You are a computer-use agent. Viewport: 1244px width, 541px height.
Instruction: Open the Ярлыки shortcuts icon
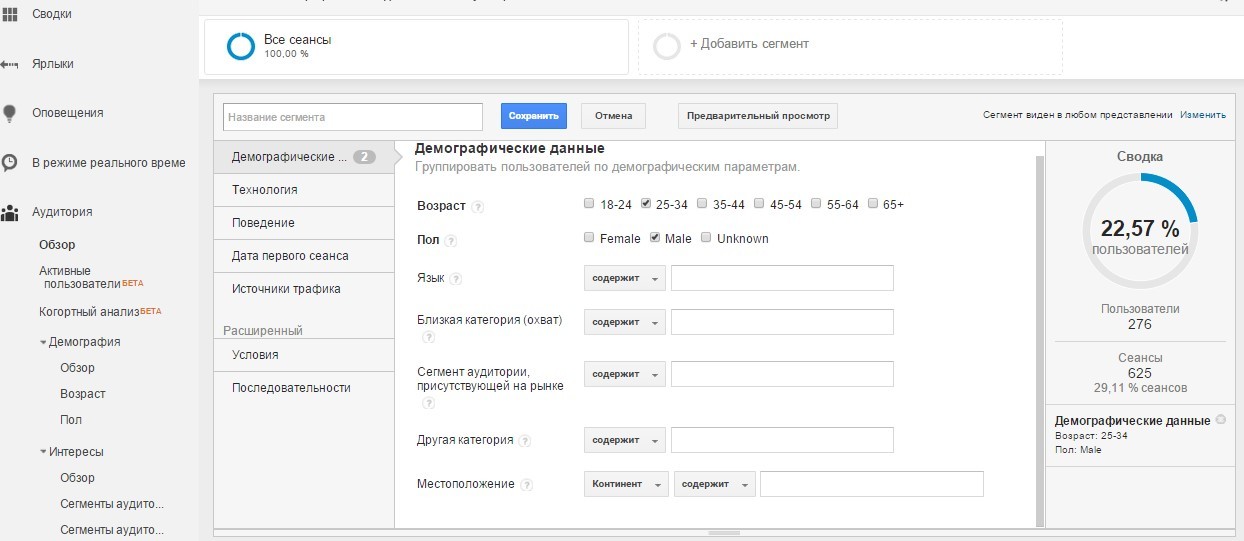pyautogui.click(x=10, y=64)
